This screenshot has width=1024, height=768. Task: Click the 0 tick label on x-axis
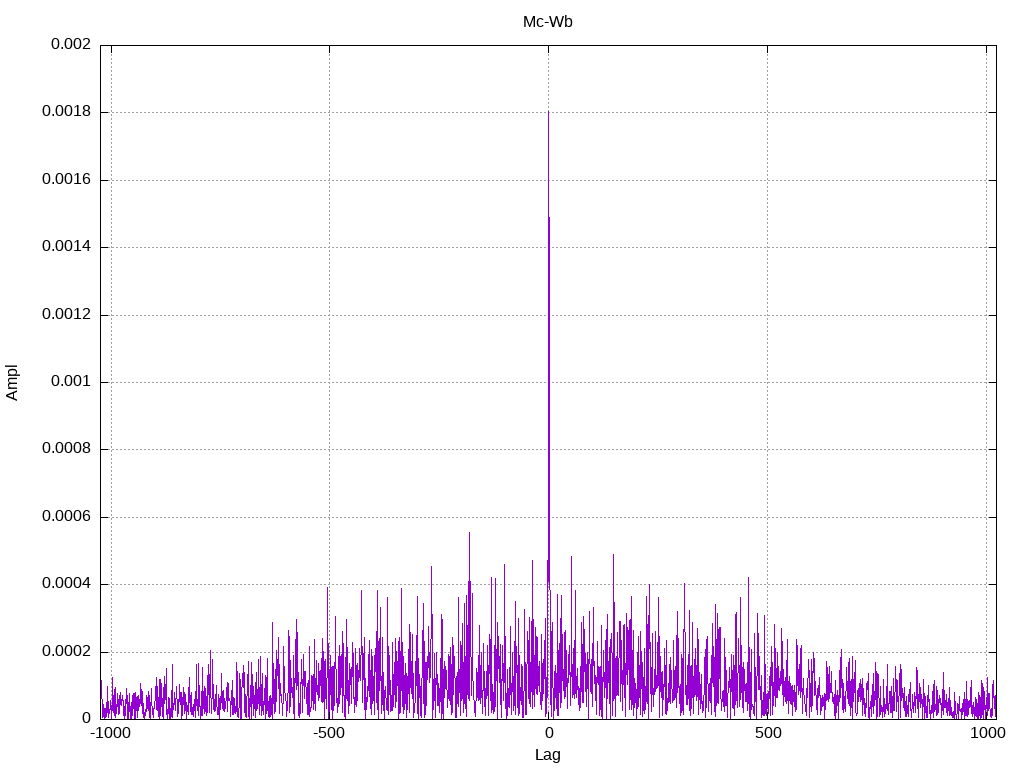click(548, 733)
